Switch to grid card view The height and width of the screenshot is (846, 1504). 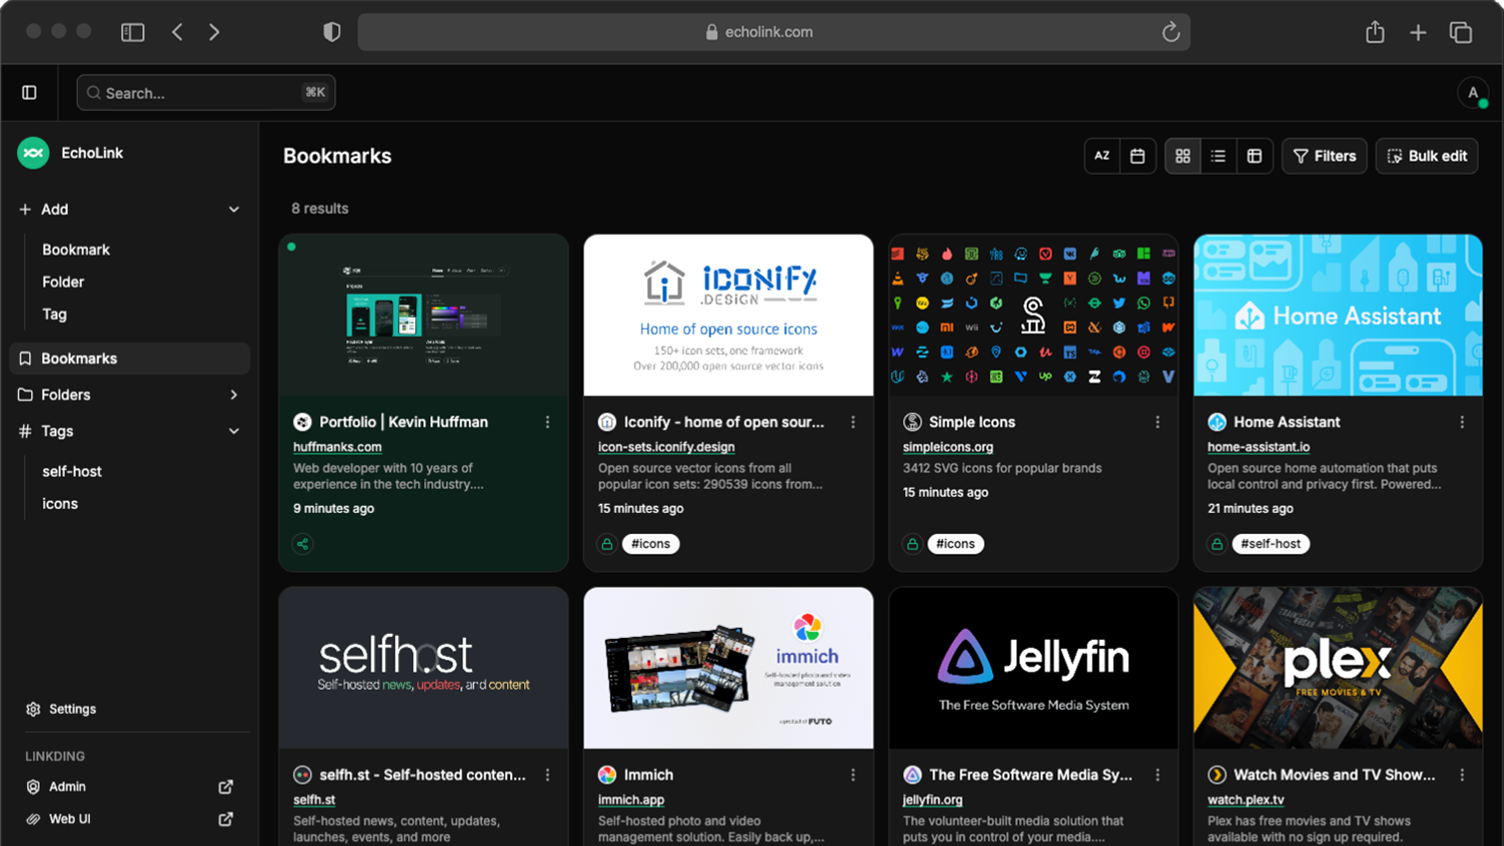click(x=1183, y=156)
